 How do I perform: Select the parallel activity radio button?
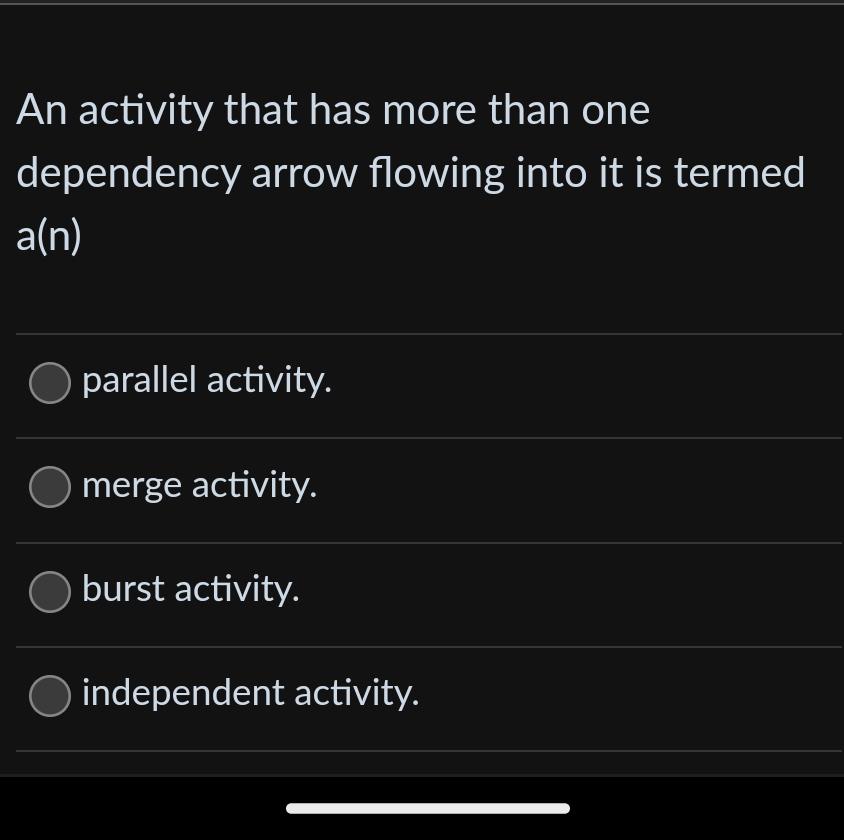click(50, 382)
